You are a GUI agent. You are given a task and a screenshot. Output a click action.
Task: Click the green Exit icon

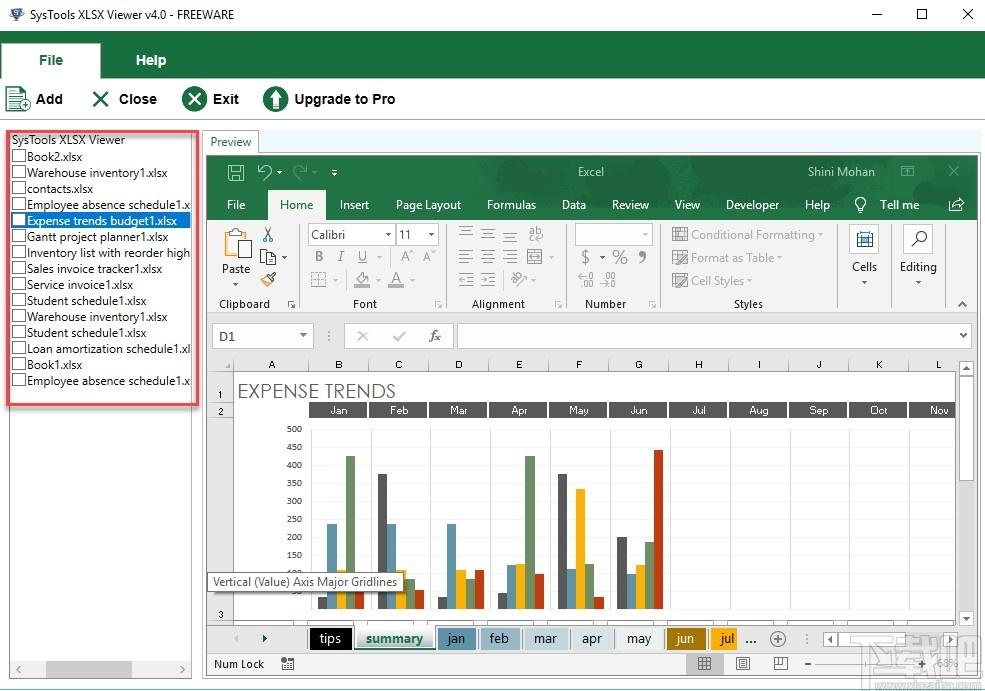(194, 99)
